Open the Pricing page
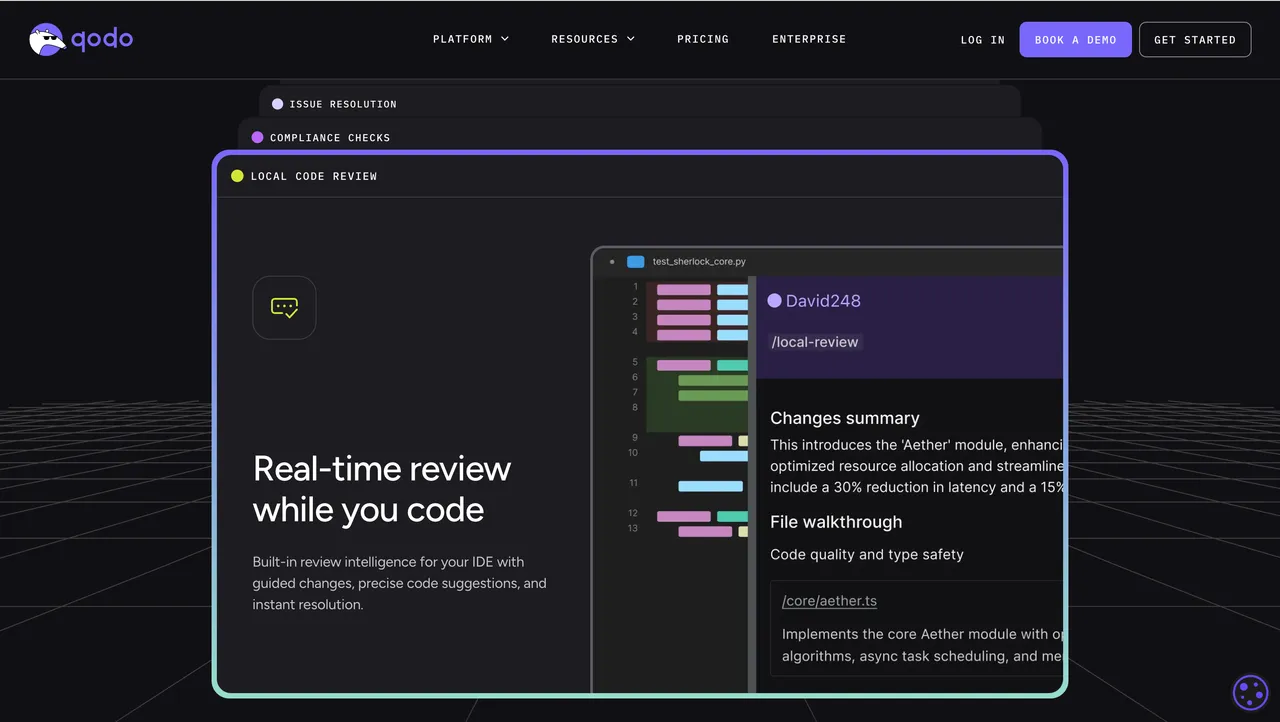This screenshot has width=1280, height=722. [703, 39]
